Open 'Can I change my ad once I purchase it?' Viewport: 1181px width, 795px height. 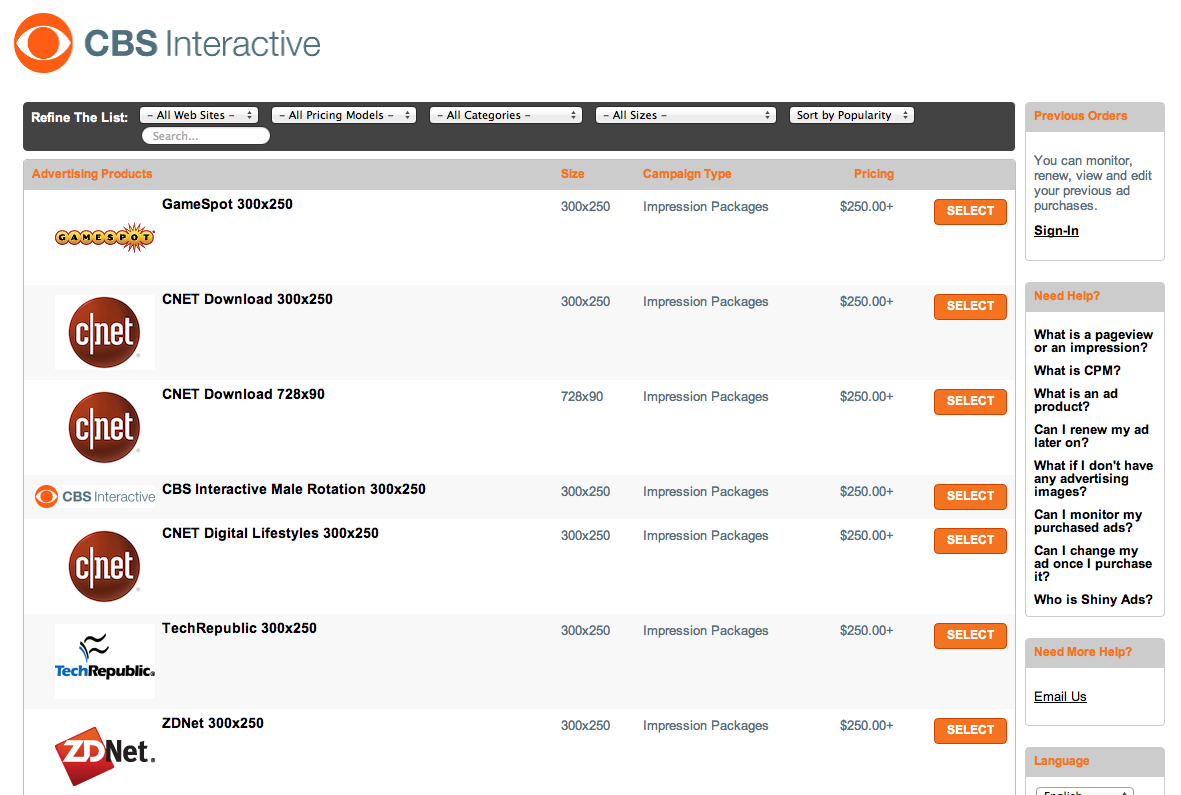(x=1093, y=564)
